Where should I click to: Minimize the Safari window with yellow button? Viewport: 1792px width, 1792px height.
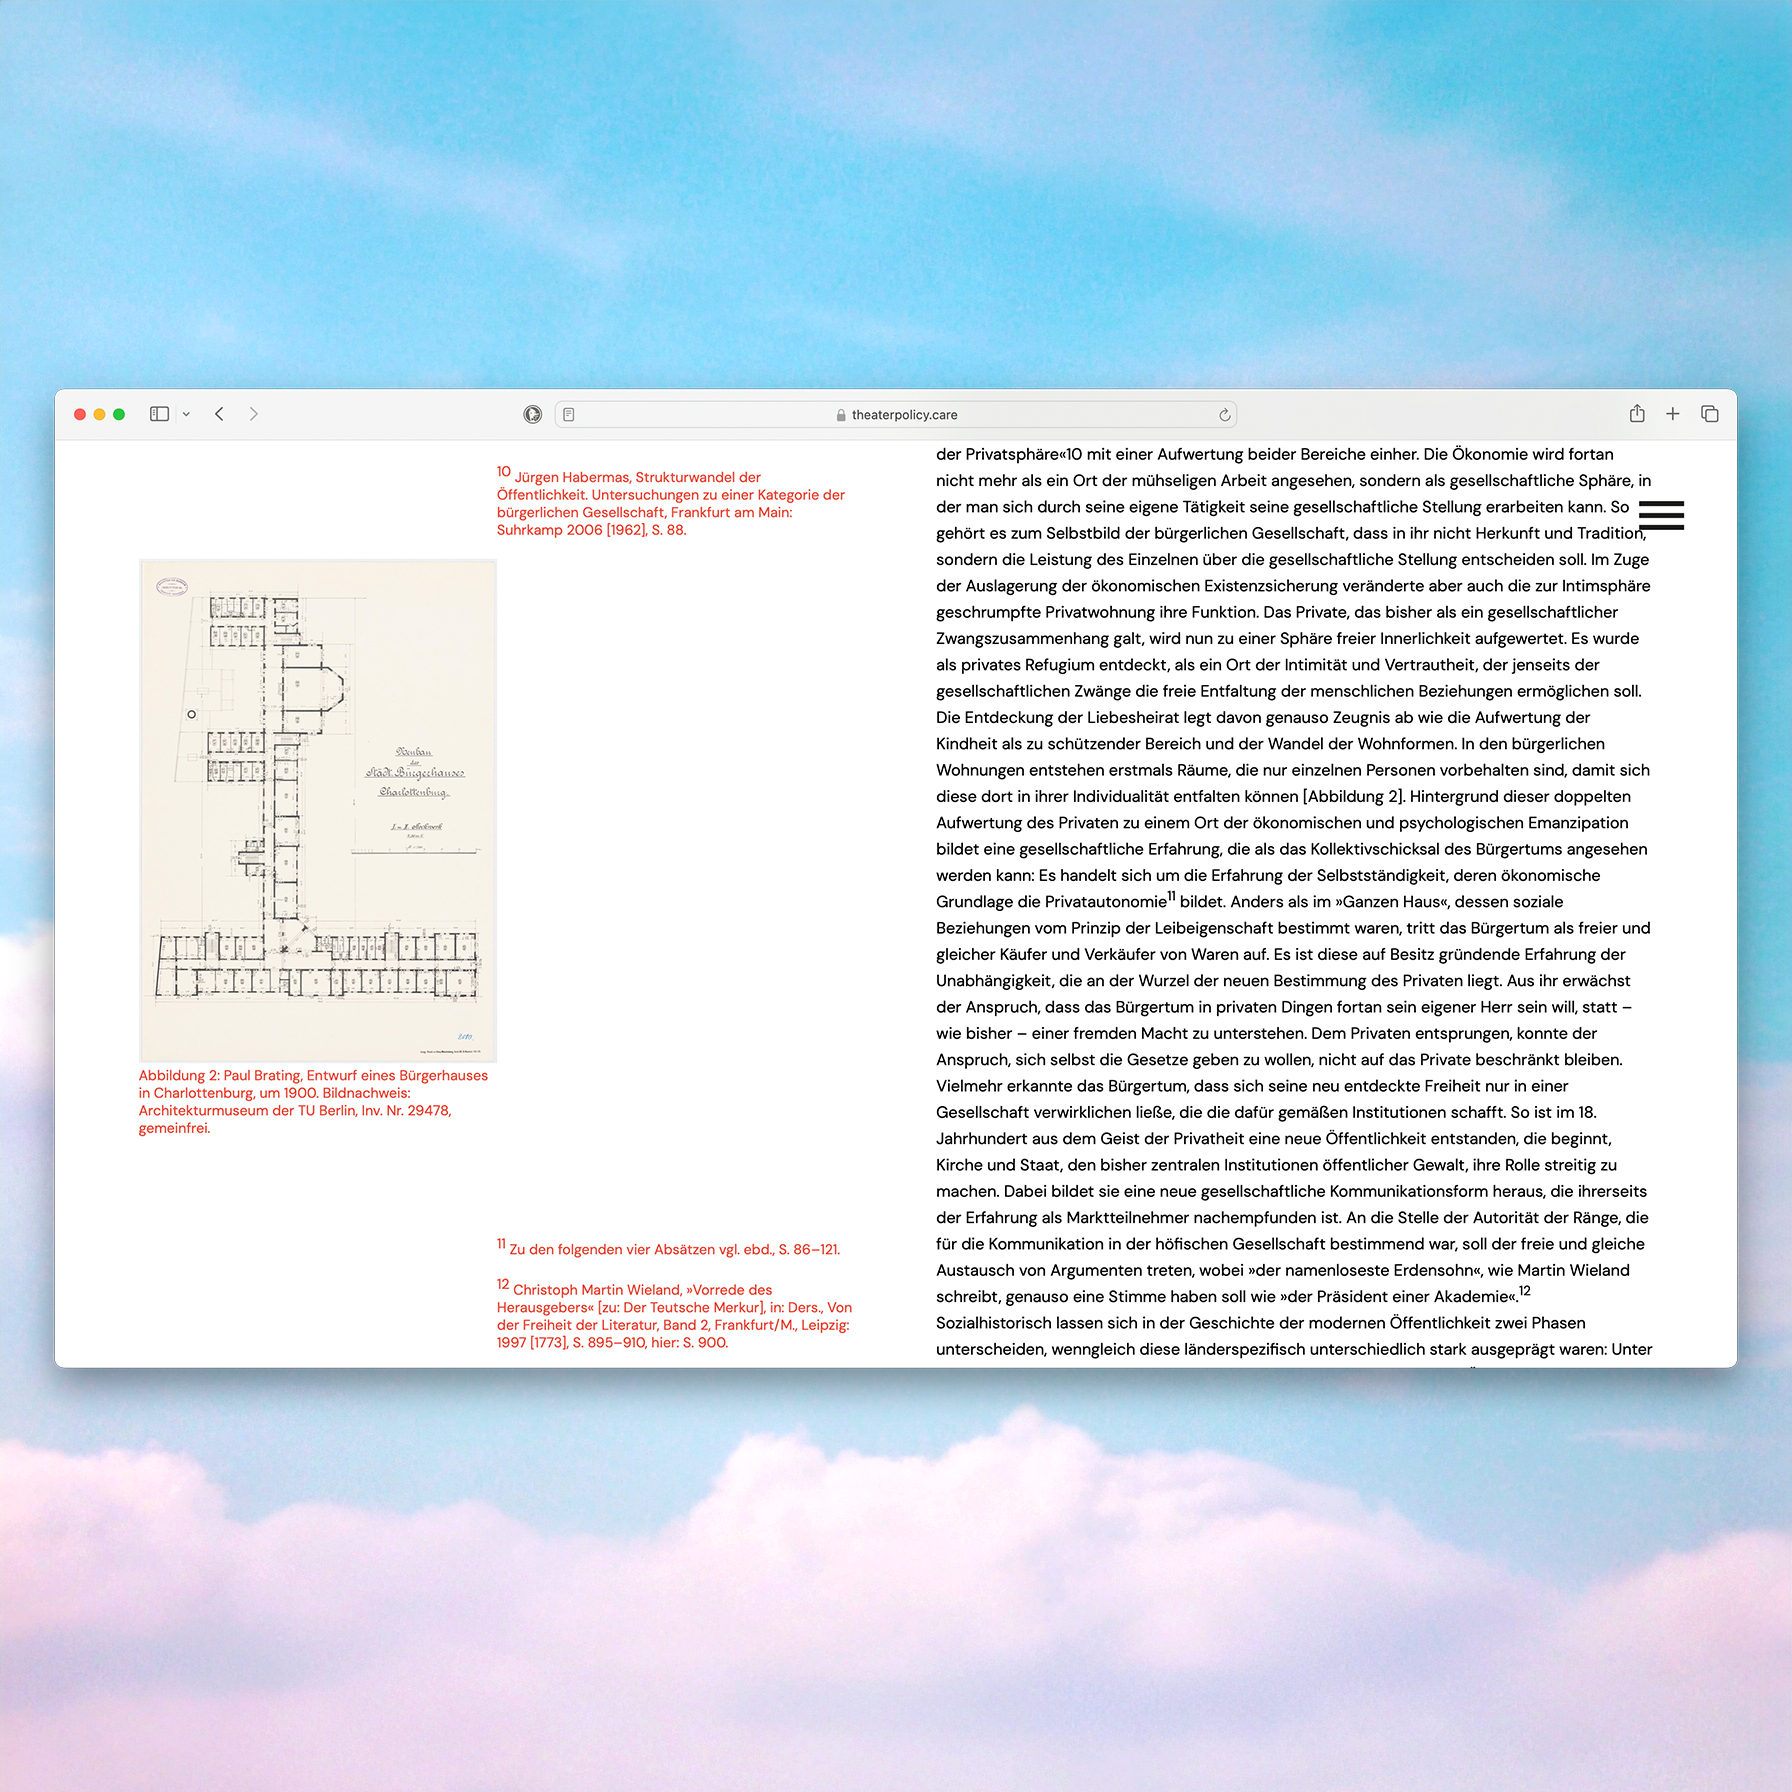pyautogui.click(x=99, y=414)
